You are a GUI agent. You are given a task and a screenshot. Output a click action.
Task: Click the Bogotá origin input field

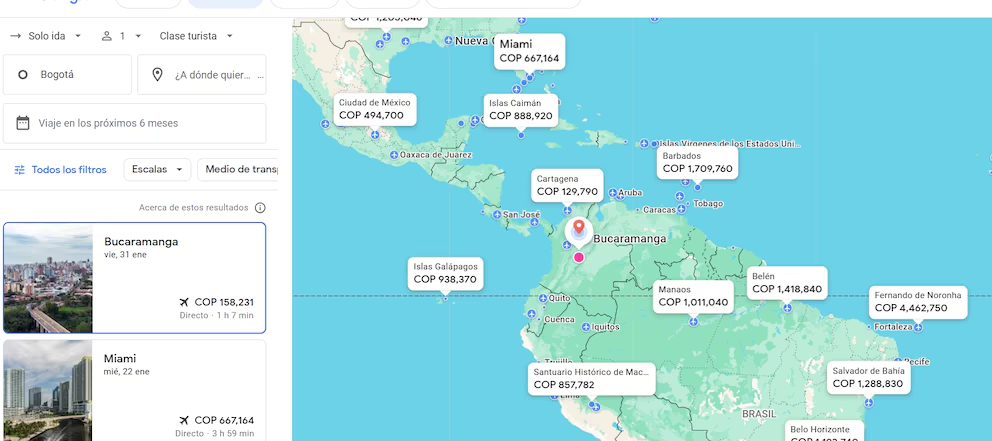67,75
